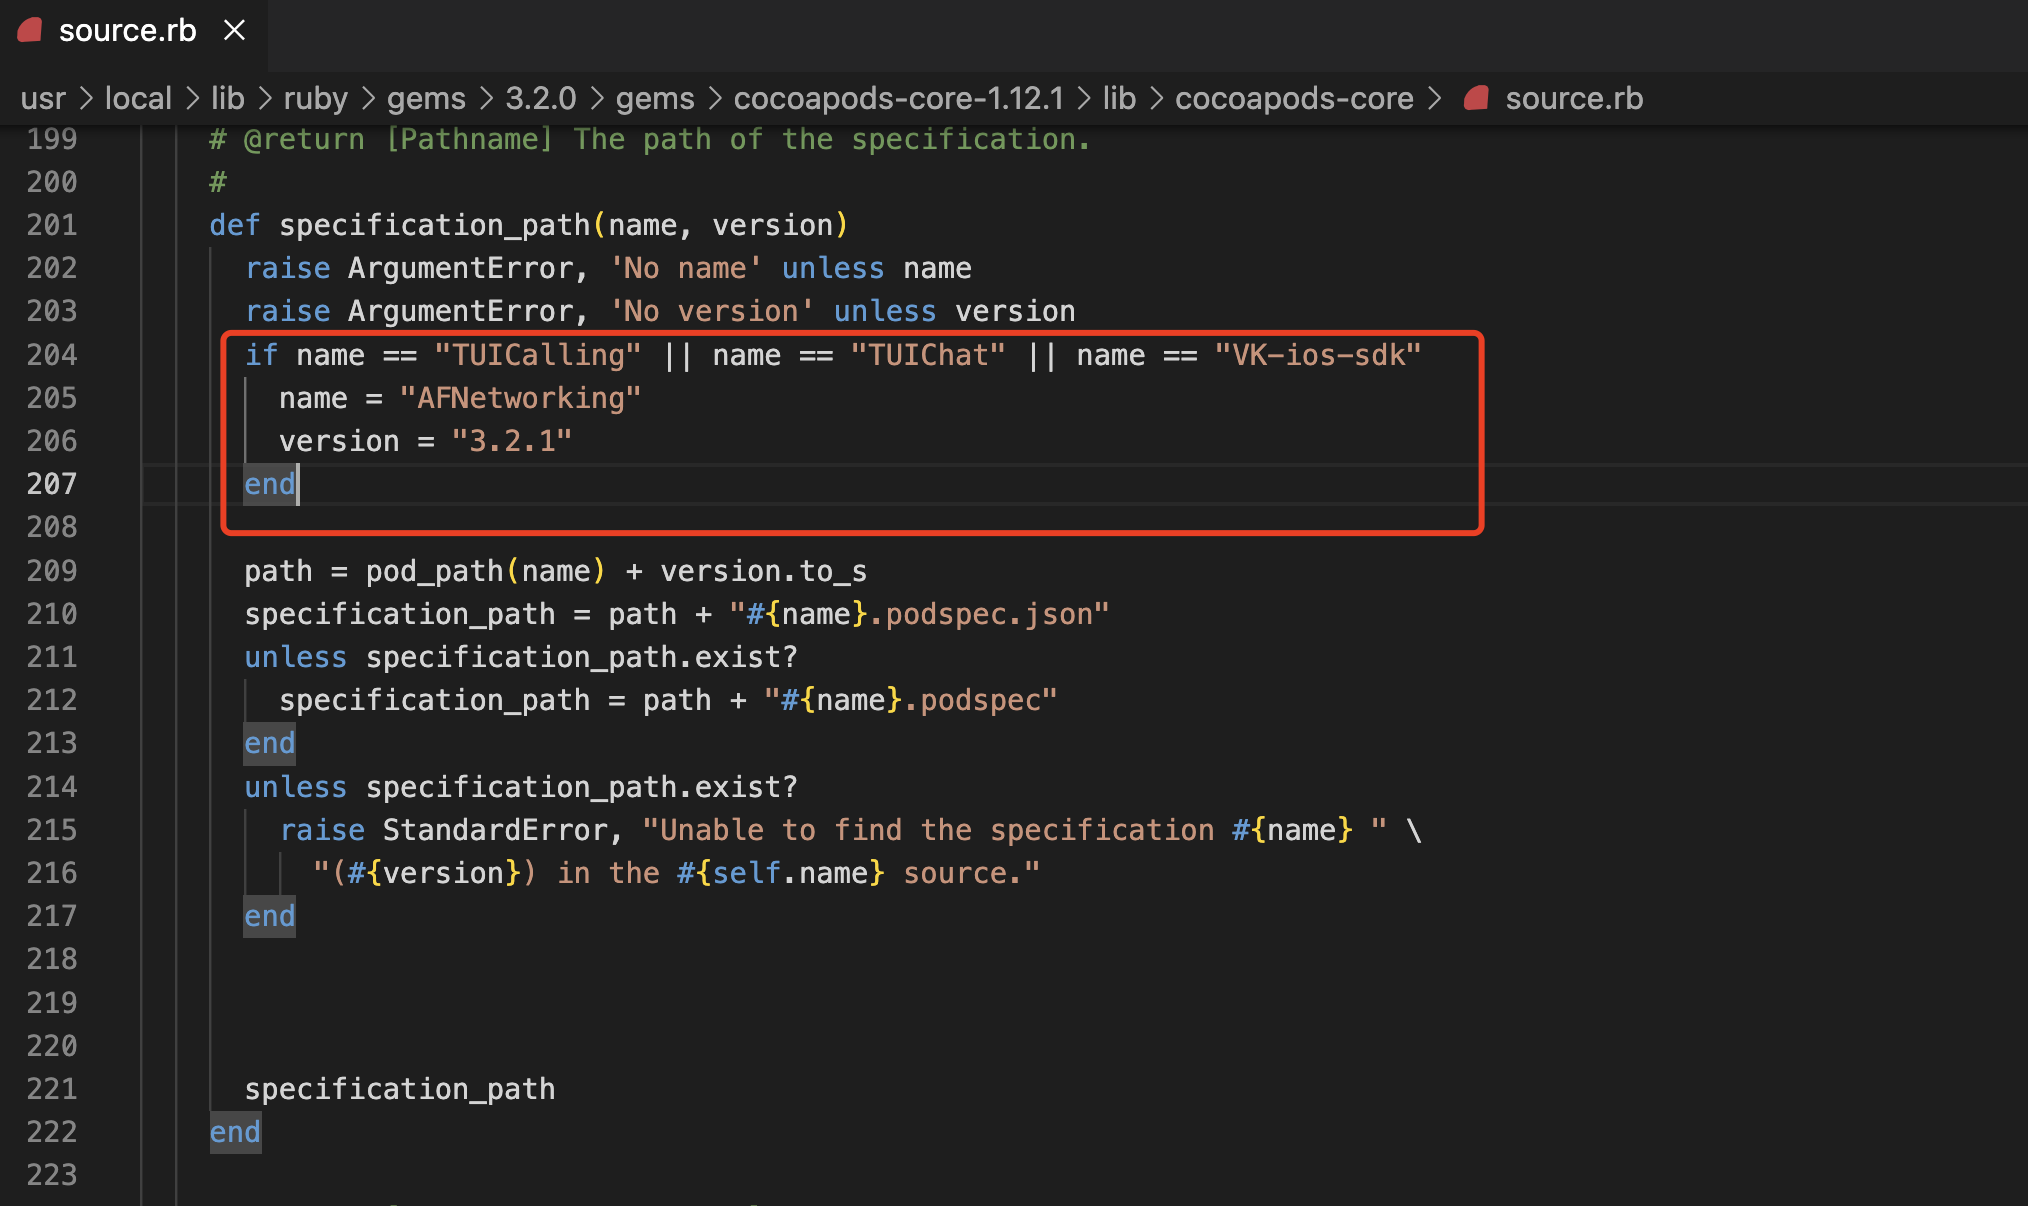2028x1206 pixels.
Task: Click '@return' comment tag on line 199
Action: [x=304, y=139]
